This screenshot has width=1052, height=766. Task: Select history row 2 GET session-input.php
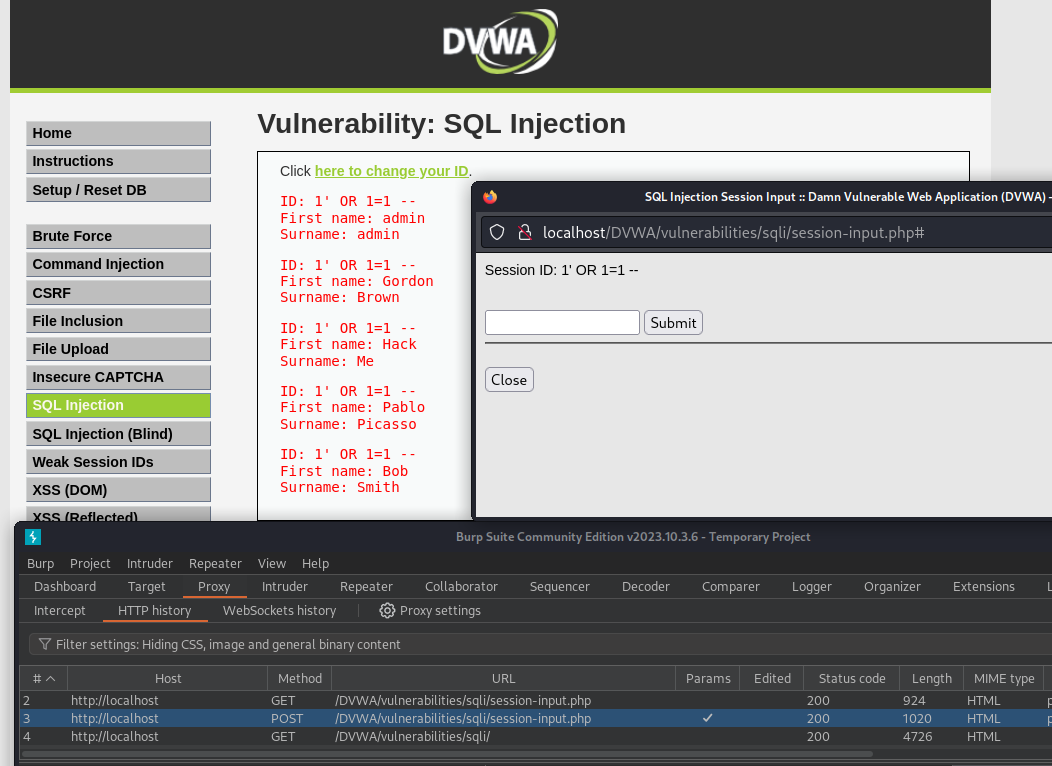(x=535, y=700)
